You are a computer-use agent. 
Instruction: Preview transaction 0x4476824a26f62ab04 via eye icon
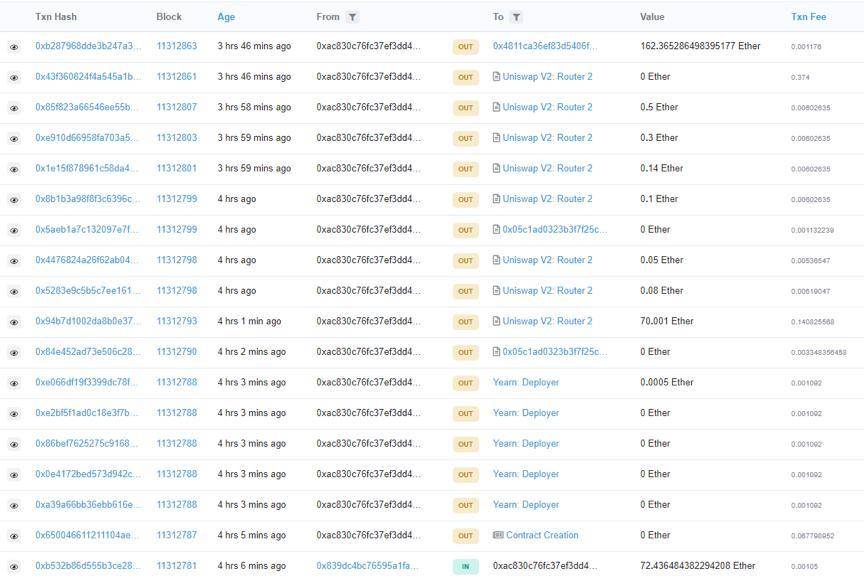[x=14, y=261]
